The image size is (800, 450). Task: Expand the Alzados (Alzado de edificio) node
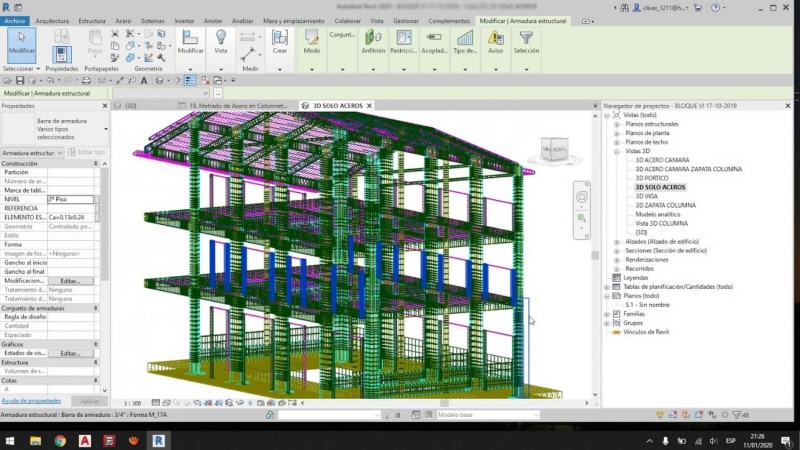(x=616, y=242)
